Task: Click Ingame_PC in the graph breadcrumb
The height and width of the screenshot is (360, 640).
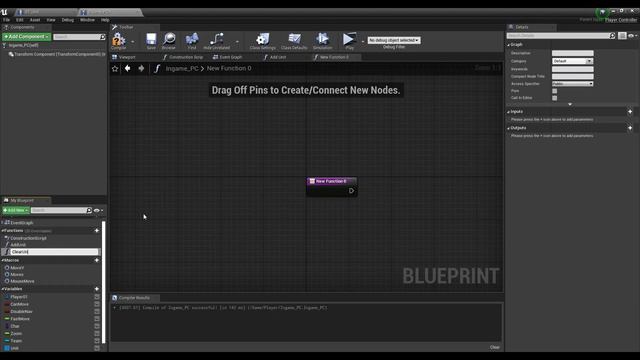Action: 182,69
